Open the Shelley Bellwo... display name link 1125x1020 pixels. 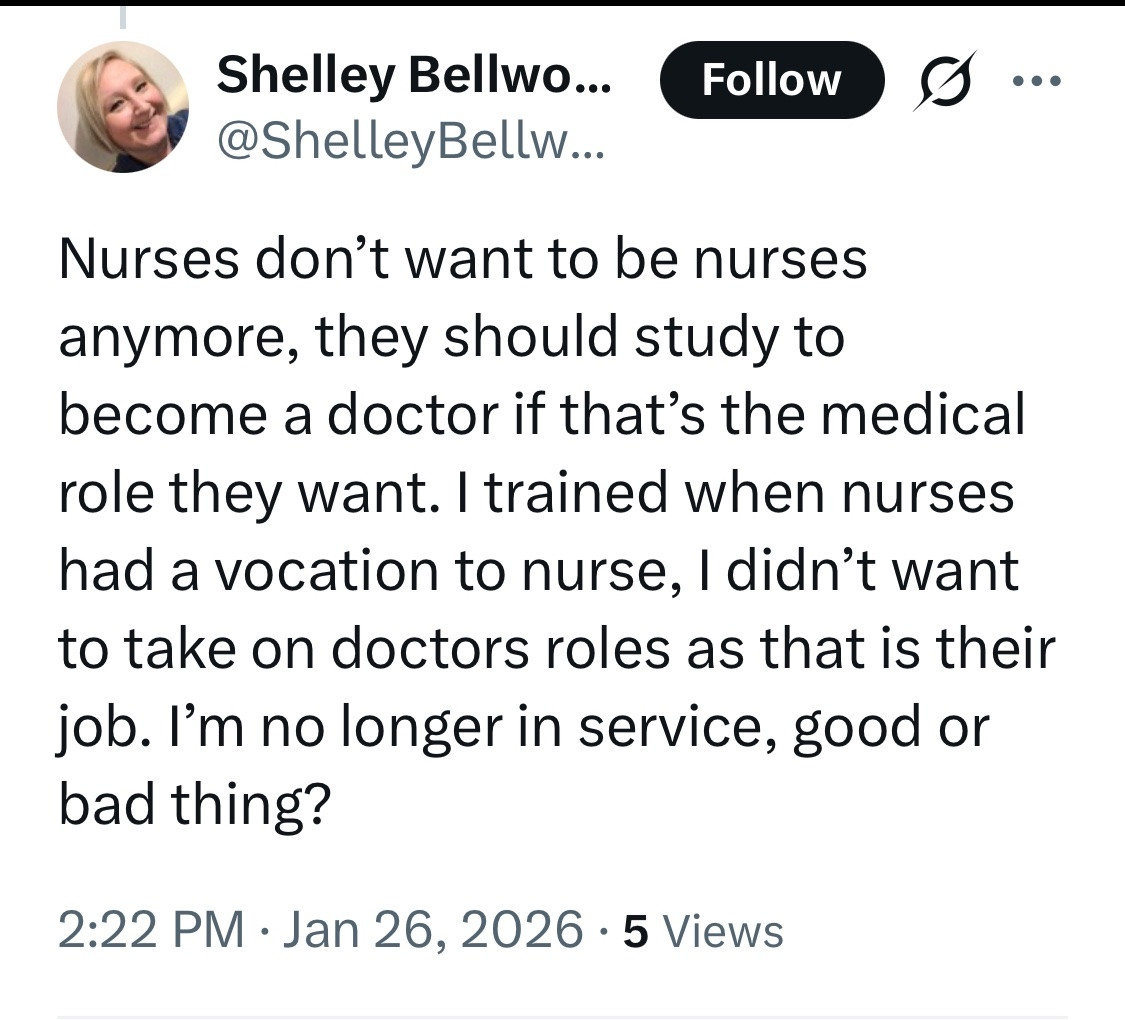click(415, 75)
